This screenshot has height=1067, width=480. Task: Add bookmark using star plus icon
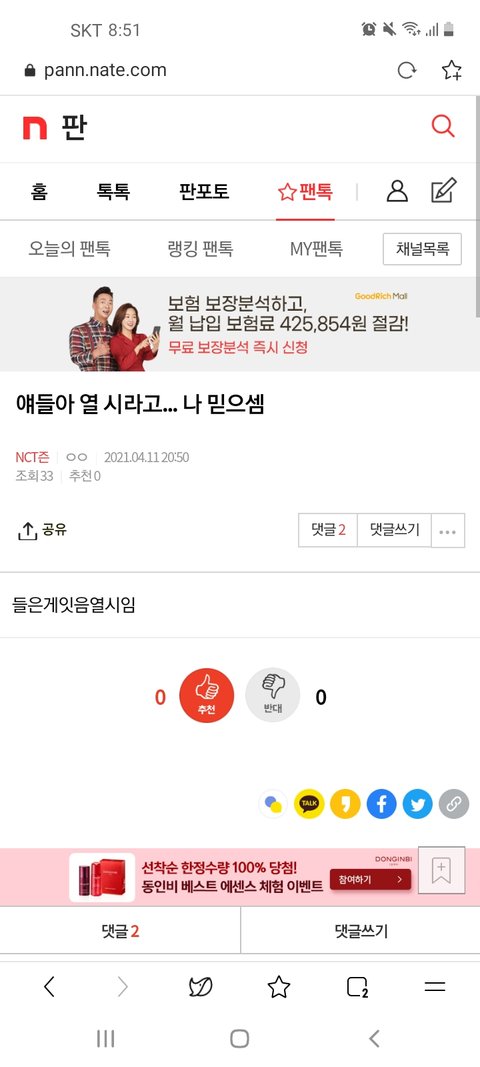(x=451, y=70)
